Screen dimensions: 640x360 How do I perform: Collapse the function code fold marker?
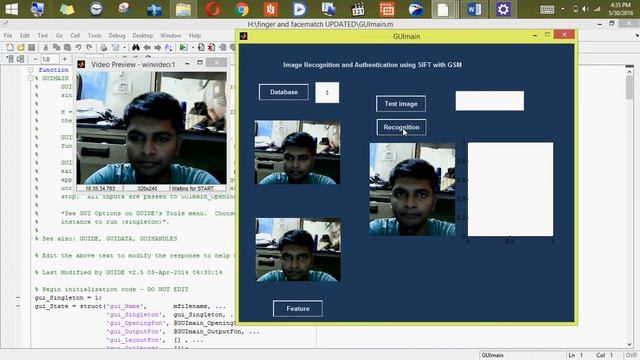coord(31,70)
